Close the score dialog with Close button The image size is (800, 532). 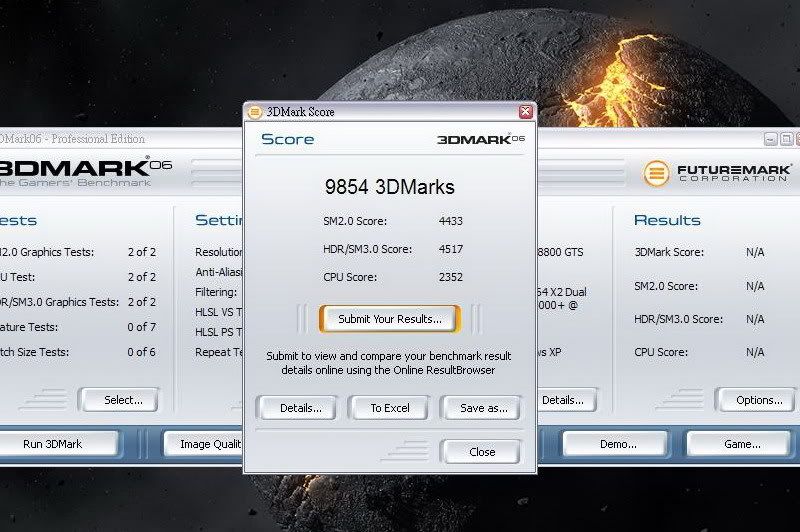click(x=482, y=452)
